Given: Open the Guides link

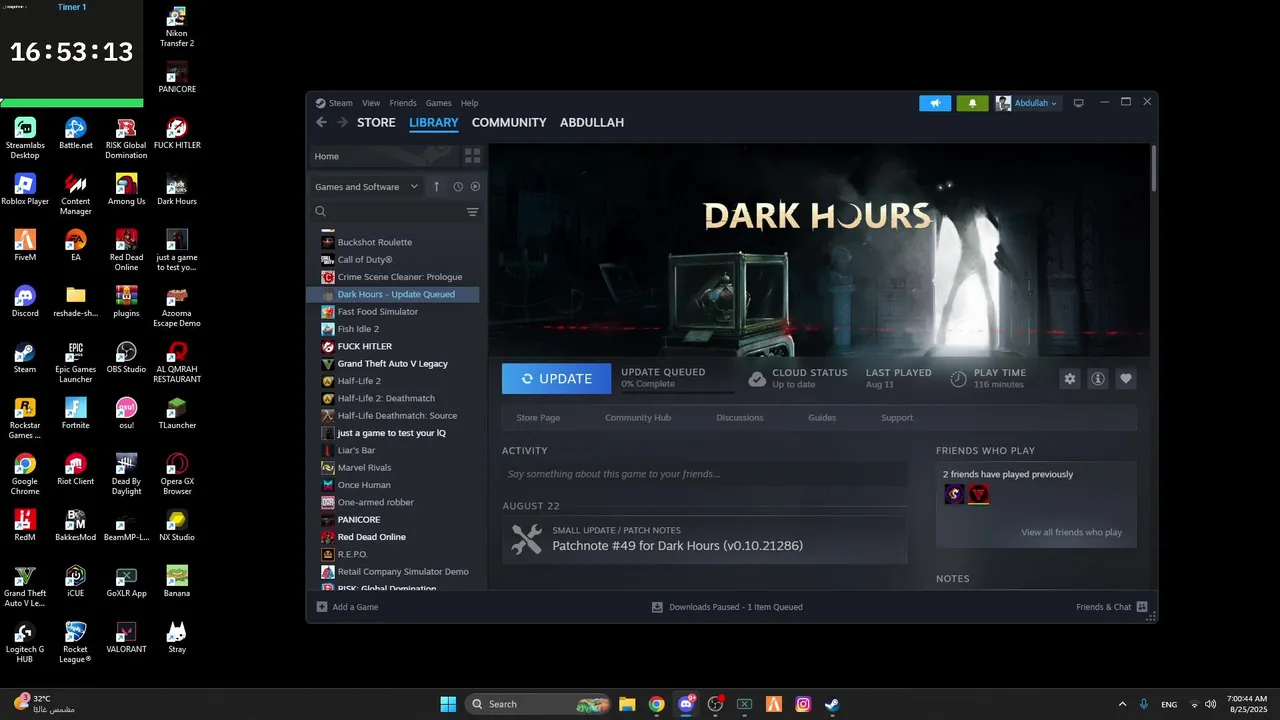Looking at the screenshot, I should click(x=822, y=418).
